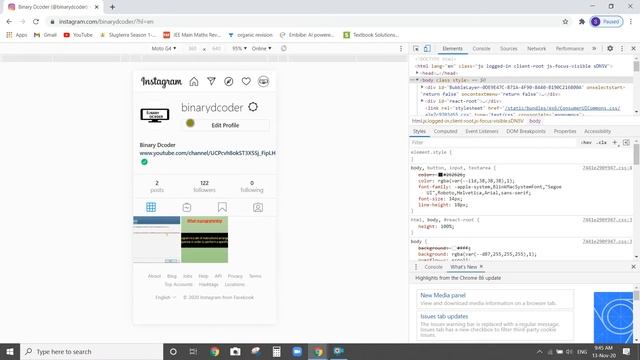View the 122 followers list
Image resolution: width=640 pixels, height=360 pixels.
pyautogui.click(x=204, y=186)
